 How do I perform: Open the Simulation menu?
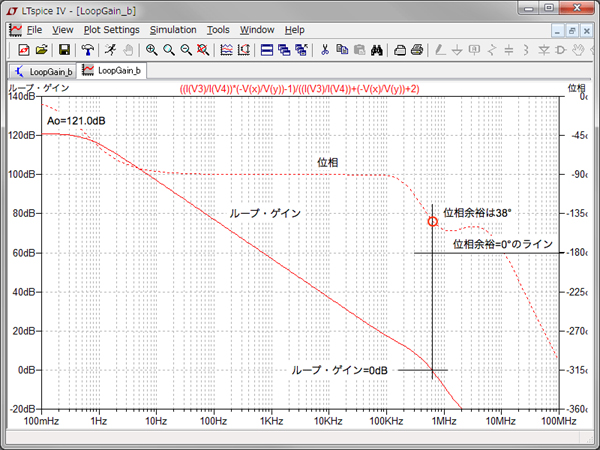pos(173,30)
